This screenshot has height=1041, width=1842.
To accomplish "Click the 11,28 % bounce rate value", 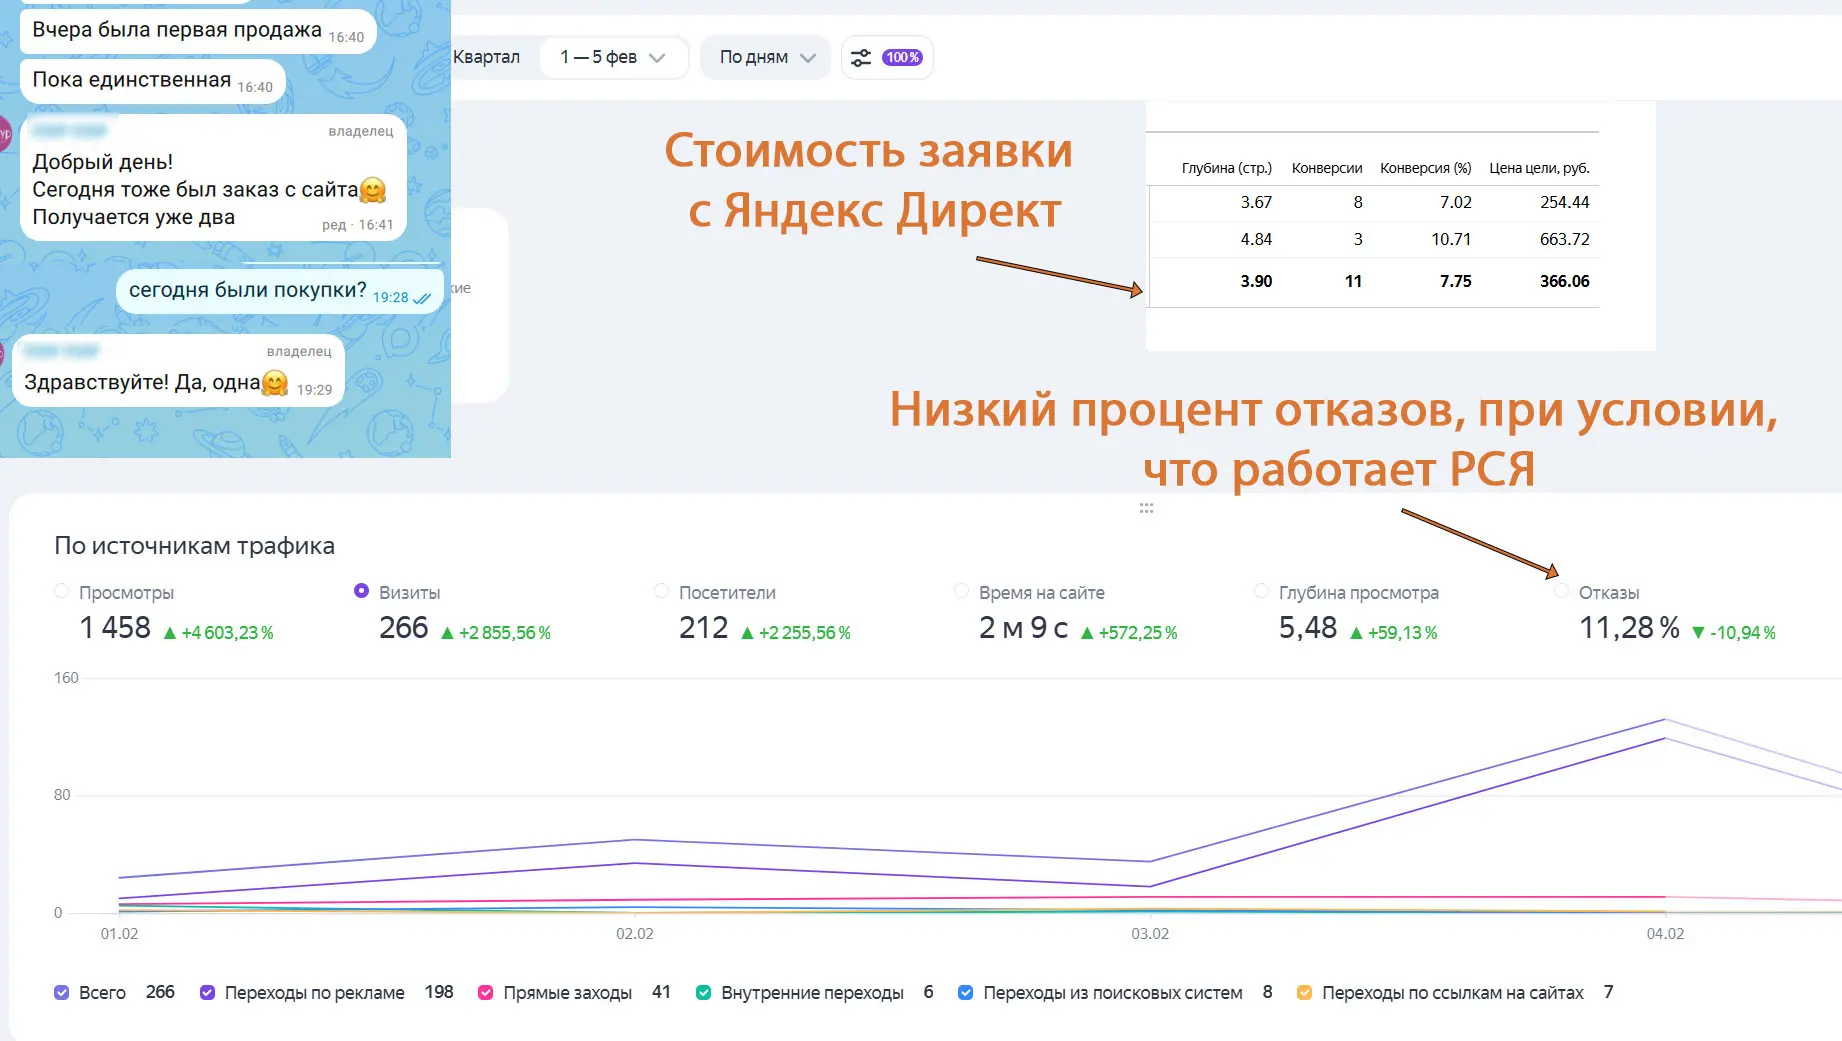I will [1629, 628].
